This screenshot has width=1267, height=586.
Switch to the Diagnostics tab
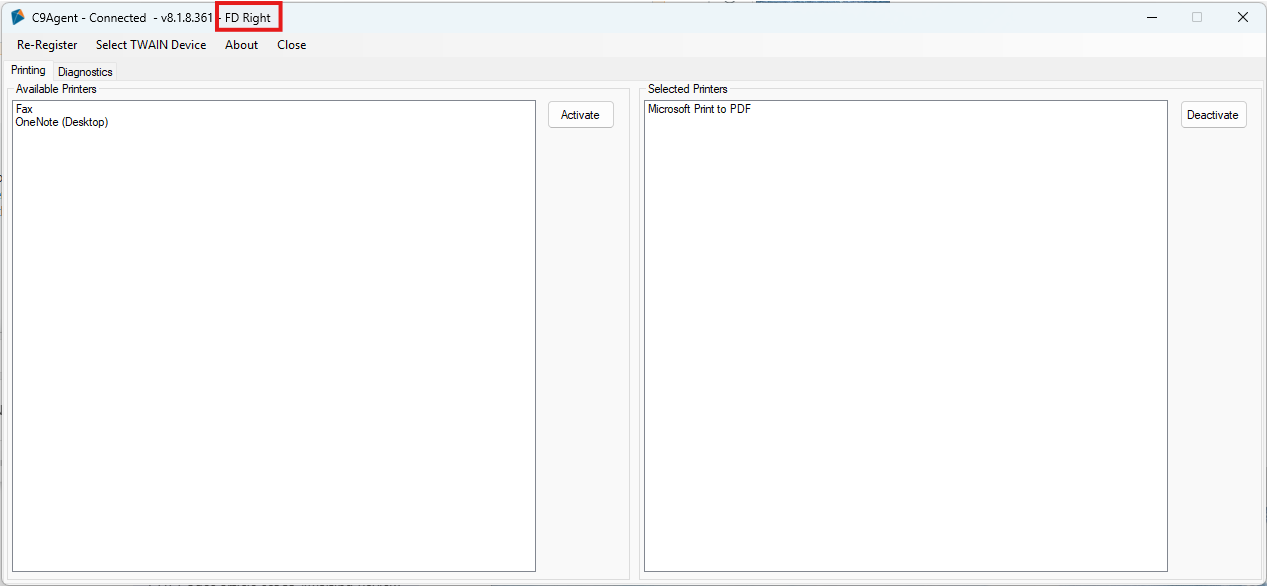(x=85, y=72)
